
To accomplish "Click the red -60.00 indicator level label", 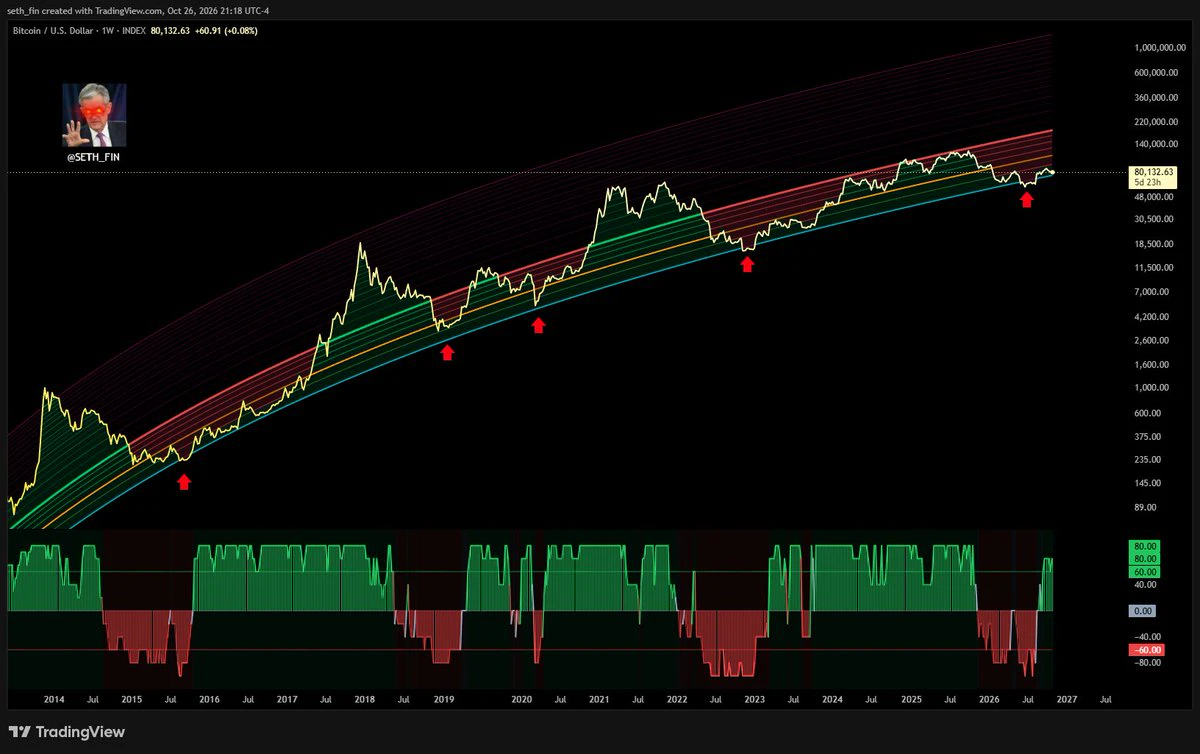I will [x=1145, y=650].
